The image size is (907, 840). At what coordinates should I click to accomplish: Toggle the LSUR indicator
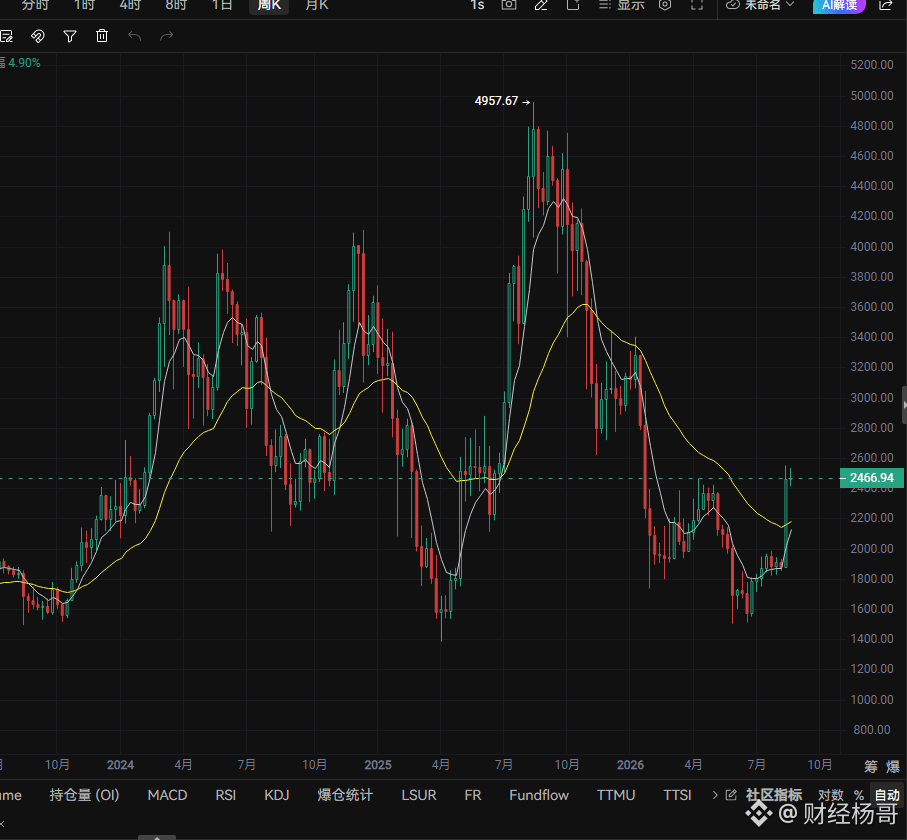click(419, 795)
